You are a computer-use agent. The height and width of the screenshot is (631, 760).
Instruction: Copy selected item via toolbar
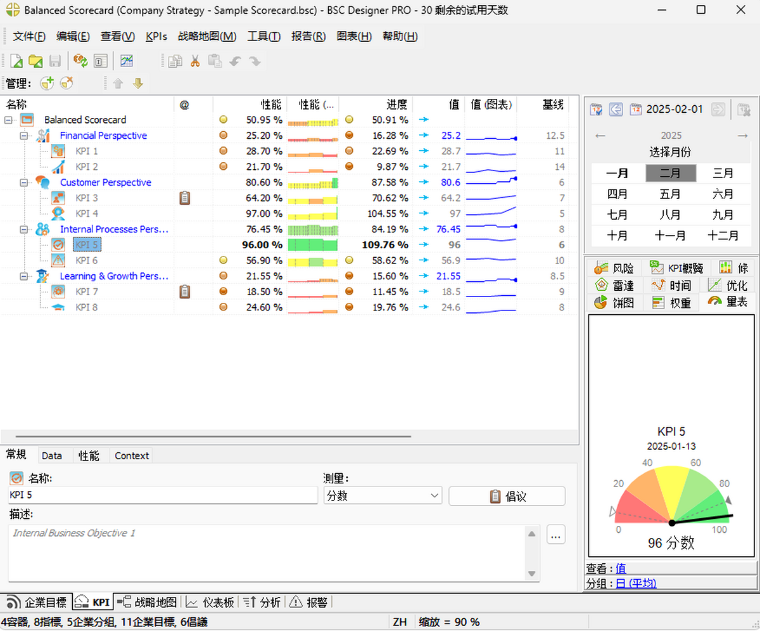point(175,61)
